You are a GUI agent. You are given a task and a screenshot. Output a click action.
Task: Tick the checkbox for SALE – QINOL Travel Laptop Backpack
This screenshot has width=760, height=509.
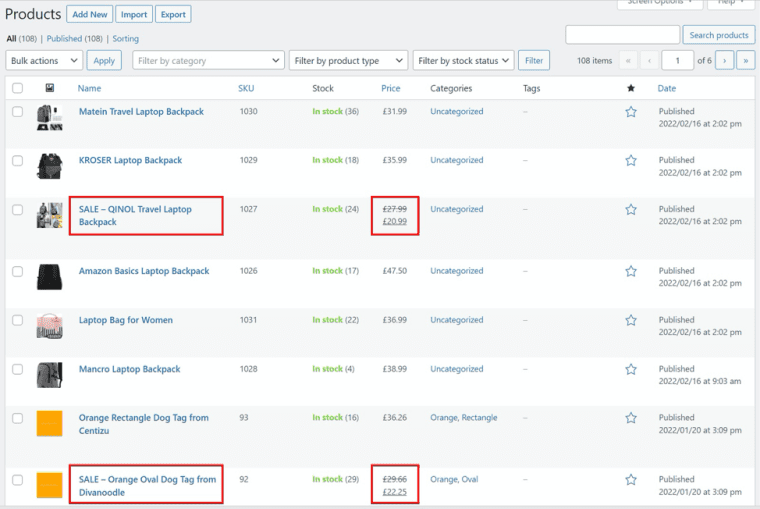click(17, 209)
